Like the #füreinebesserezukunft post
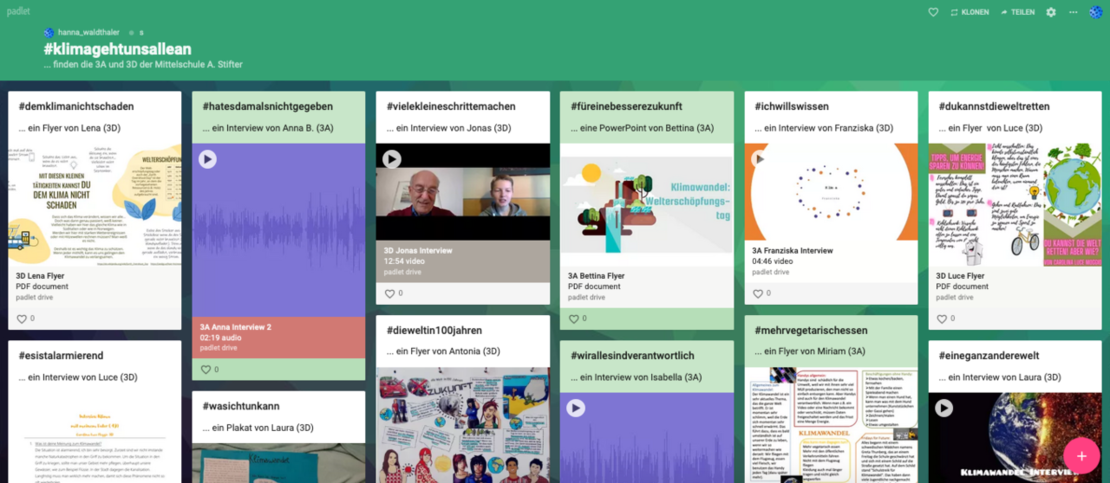This screenshot has height=483, width=1110. 573,319
